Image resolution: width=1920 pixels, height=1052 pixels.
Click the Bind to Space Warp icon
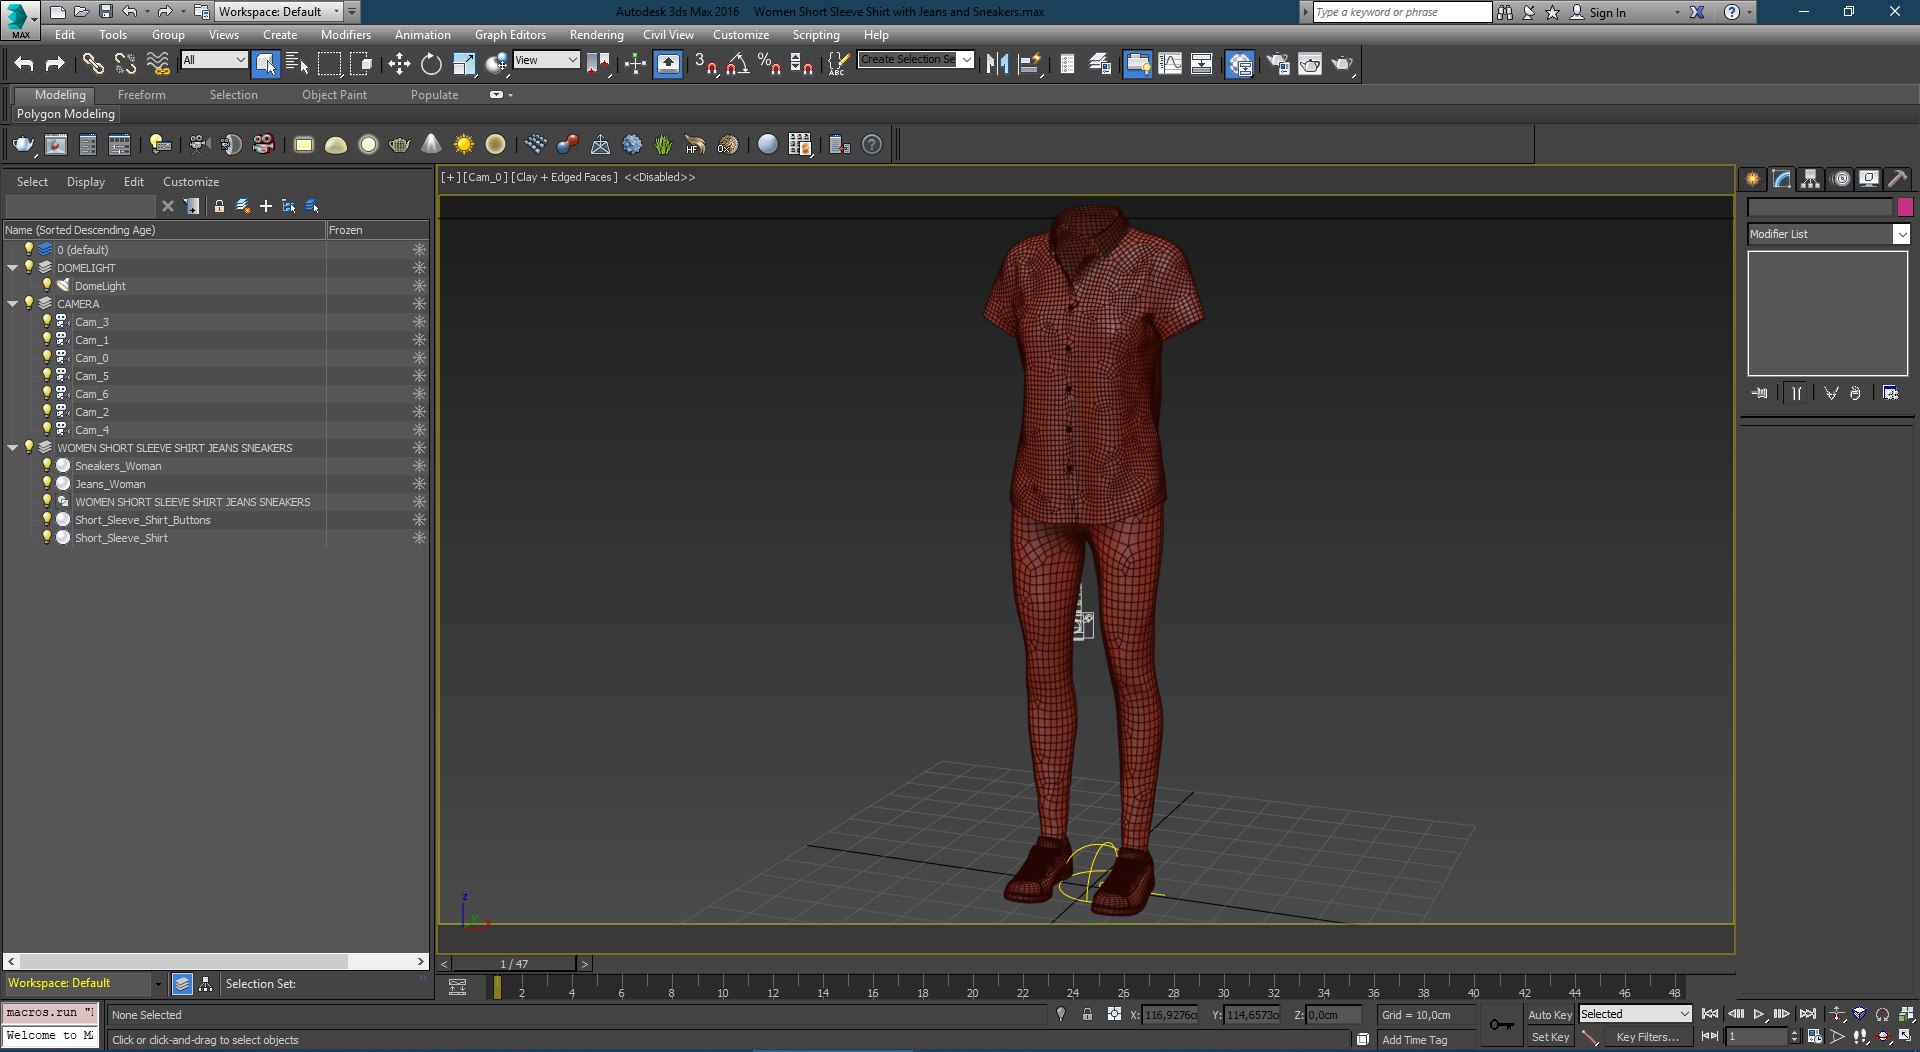pos(157,64)
